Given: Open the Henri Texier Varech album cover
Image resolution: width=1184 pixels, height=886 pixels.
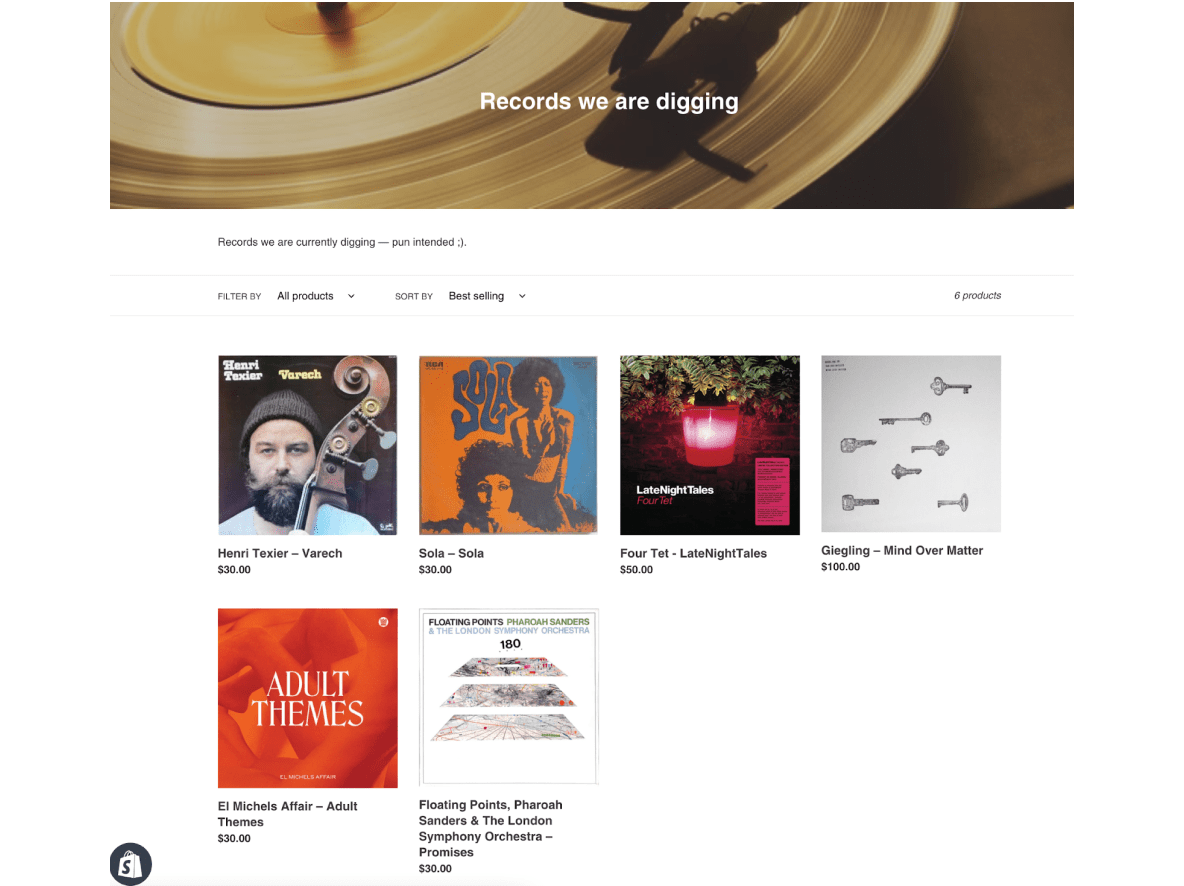Looking at the screenshot, I should pos(307,445).
